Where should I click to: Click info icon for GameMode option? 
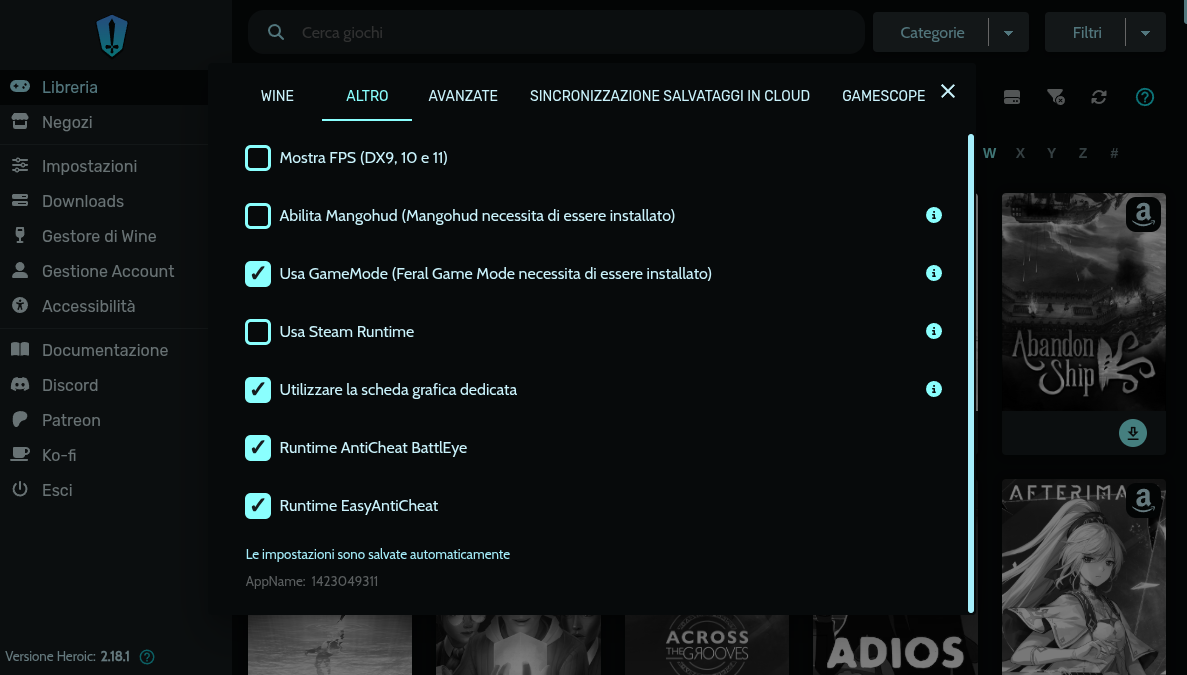coord(934,272)
